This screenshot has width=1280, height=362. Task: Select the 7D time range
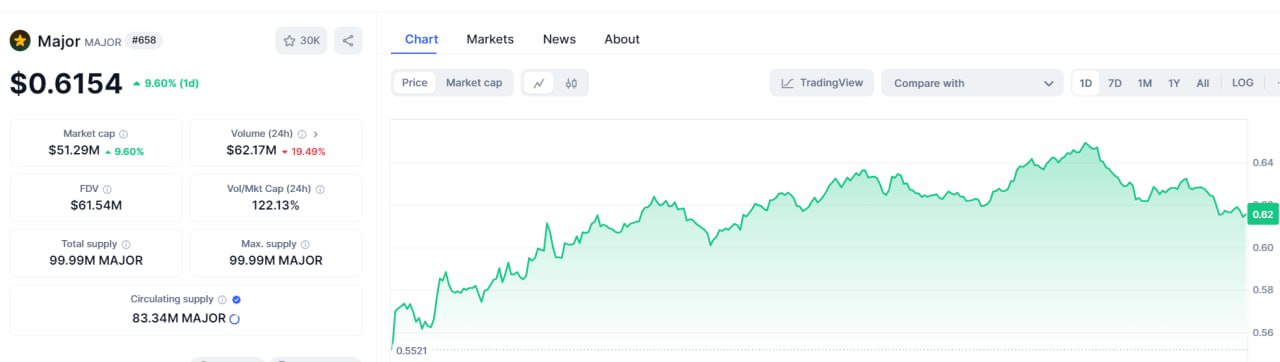(x=1114, y=83)
